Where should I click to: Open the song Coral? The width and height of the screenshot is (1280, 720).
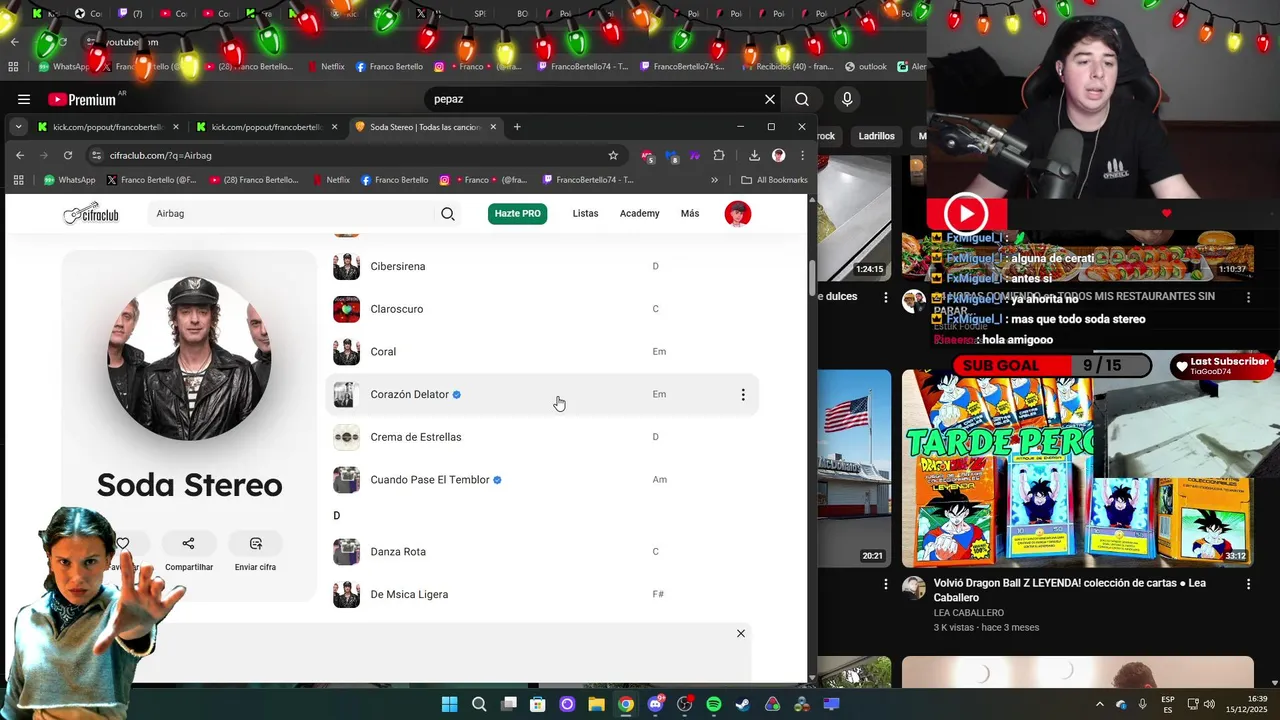point(383,352)
